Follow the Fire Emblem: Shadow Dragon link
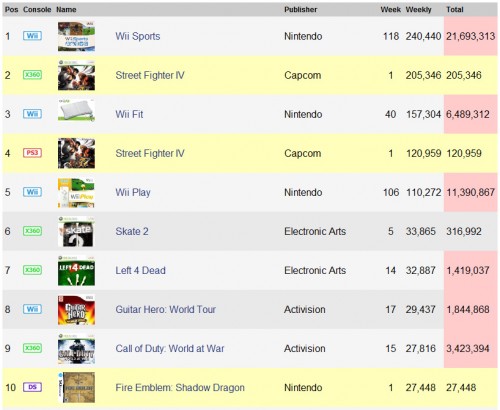Screen dimensions: 500x410 click(x=180, y=387)
